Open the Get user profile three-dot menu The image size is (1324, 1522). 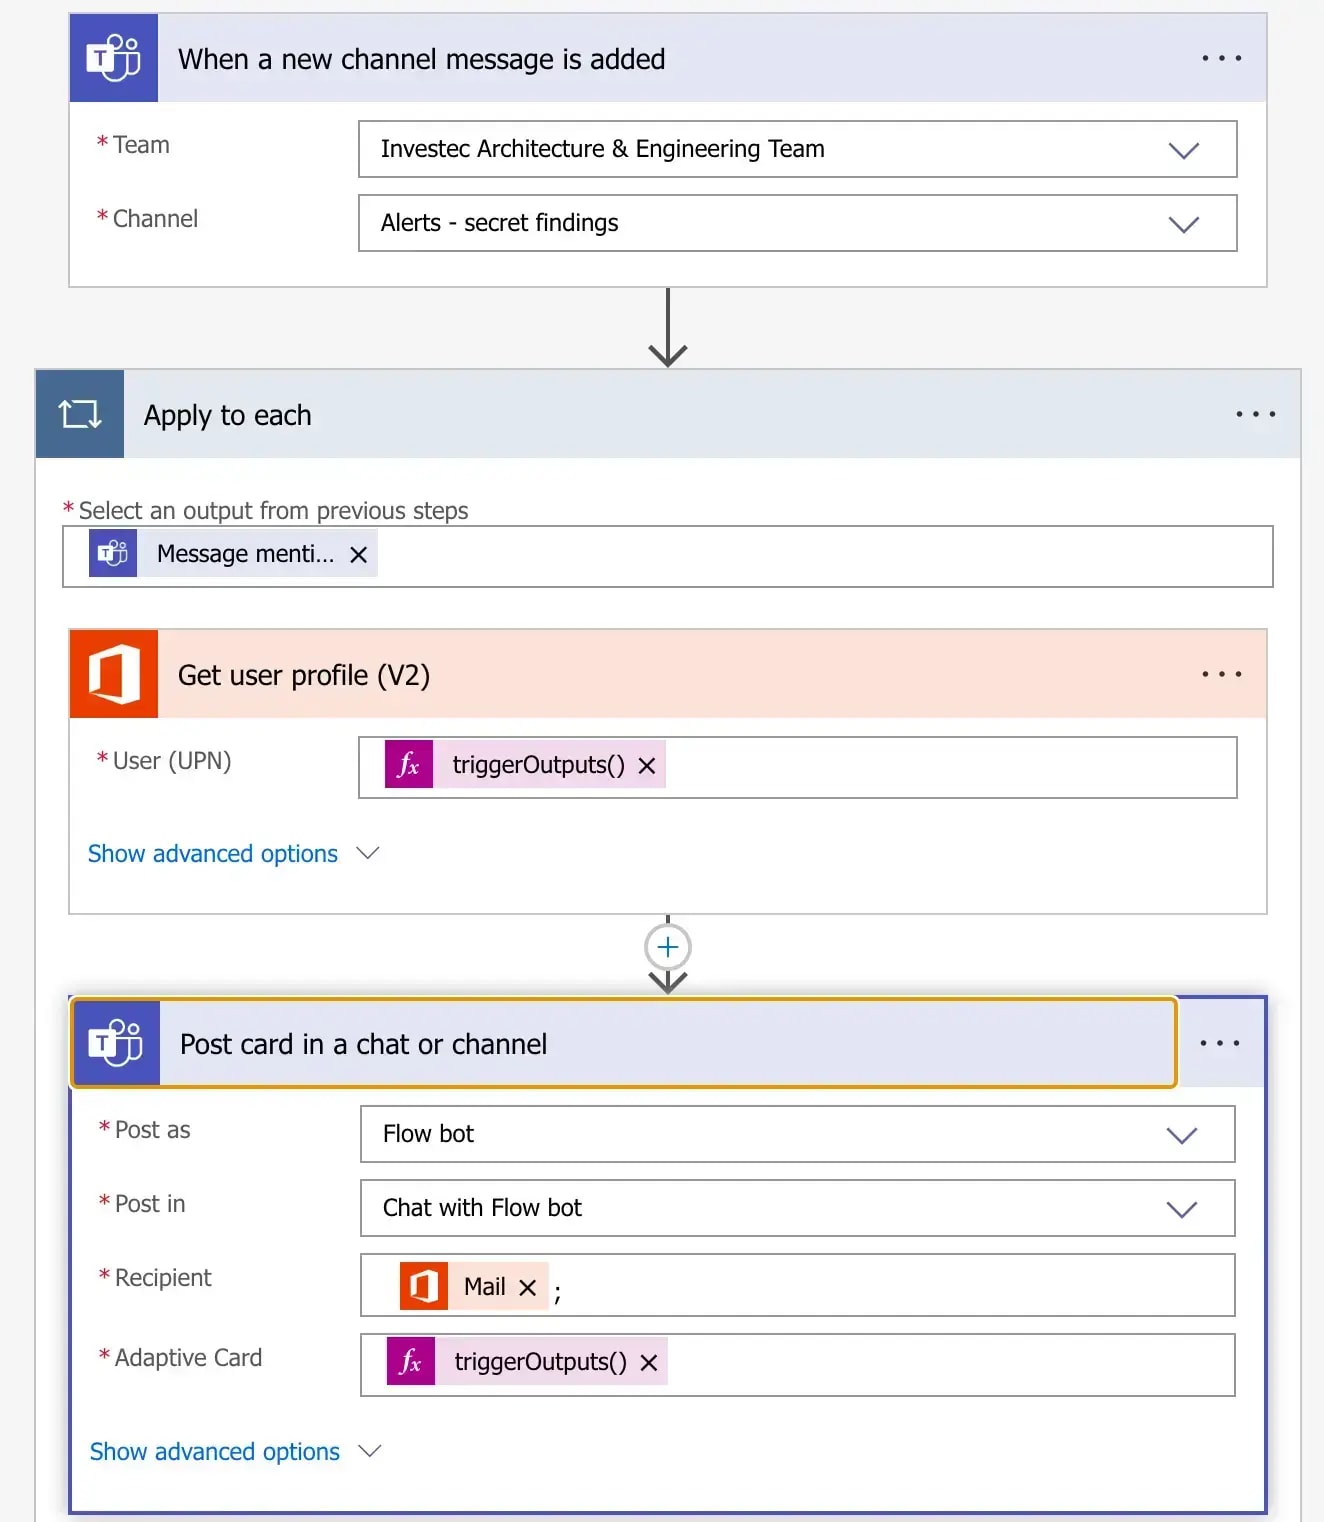(1221, 675)
